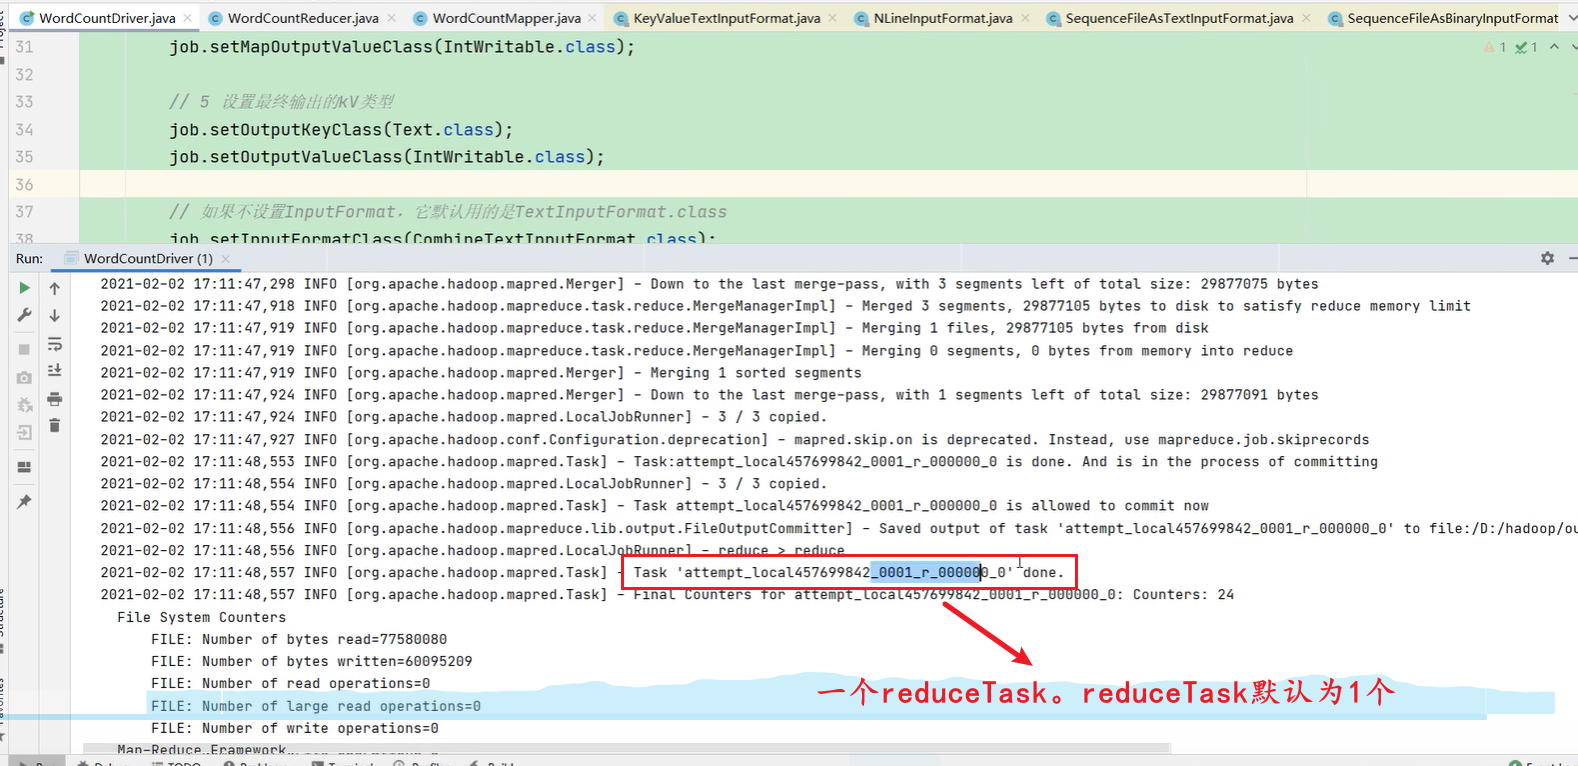The image size is (1578, 766).
Task: Select the WordCountDriver (1) run tab
Action: (x=148, y=258)
